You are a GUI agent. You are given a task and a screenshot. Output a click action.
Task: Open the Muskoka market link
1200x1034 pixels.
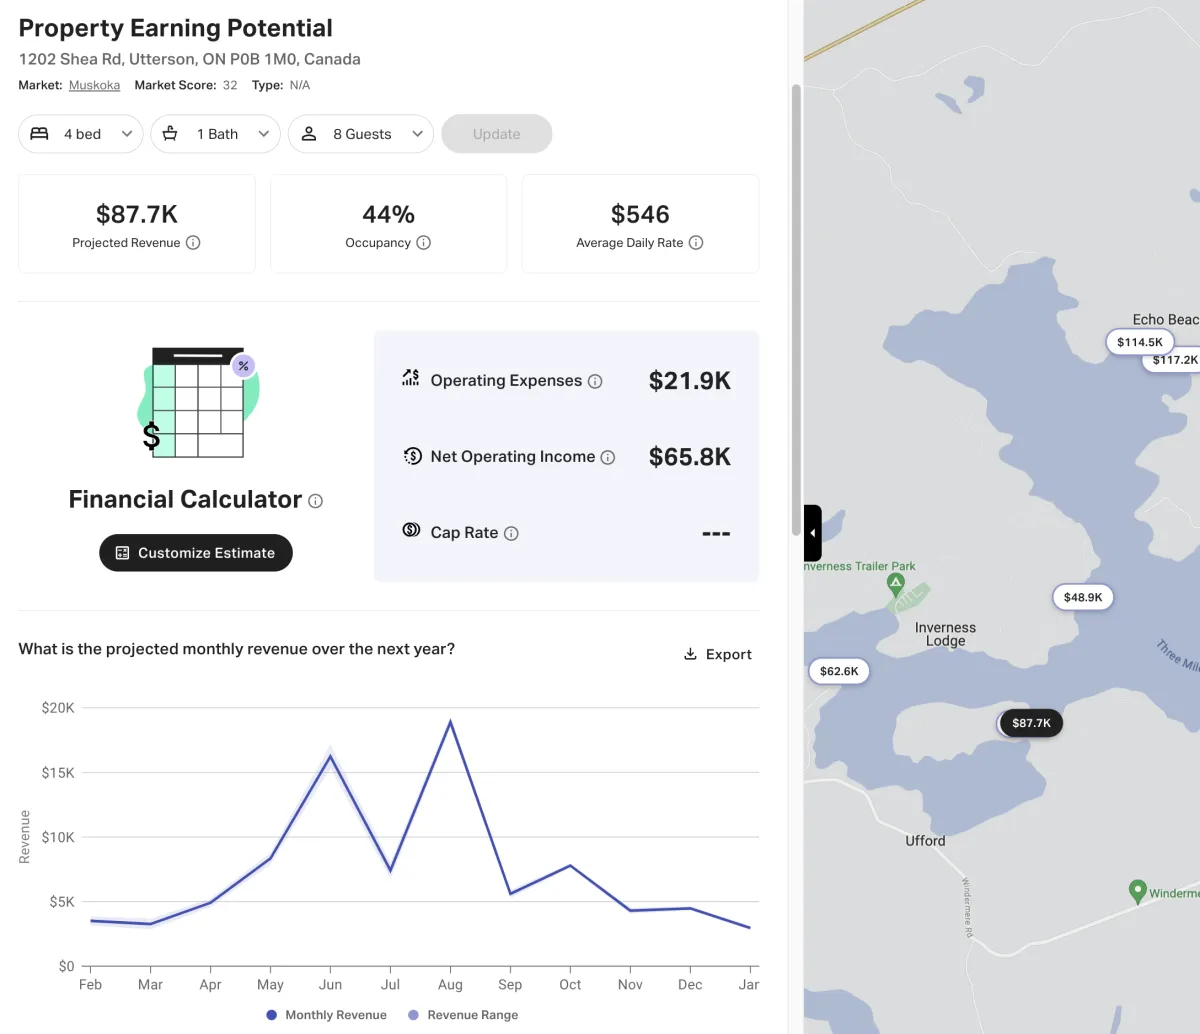pyautogui.click(x=94, y=86)
